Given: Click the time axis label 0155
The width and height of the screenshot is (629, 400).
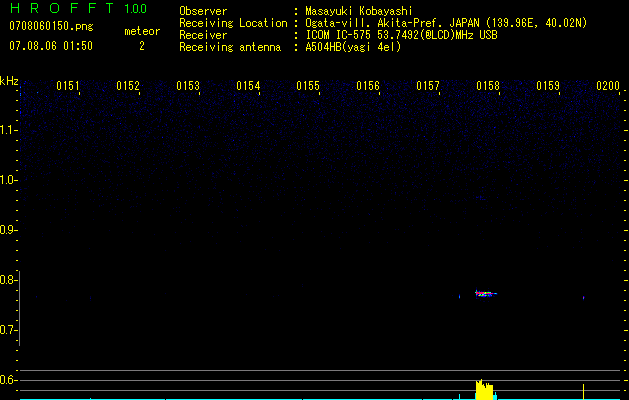Looking at the screenshot, I should tap(308, 86).
